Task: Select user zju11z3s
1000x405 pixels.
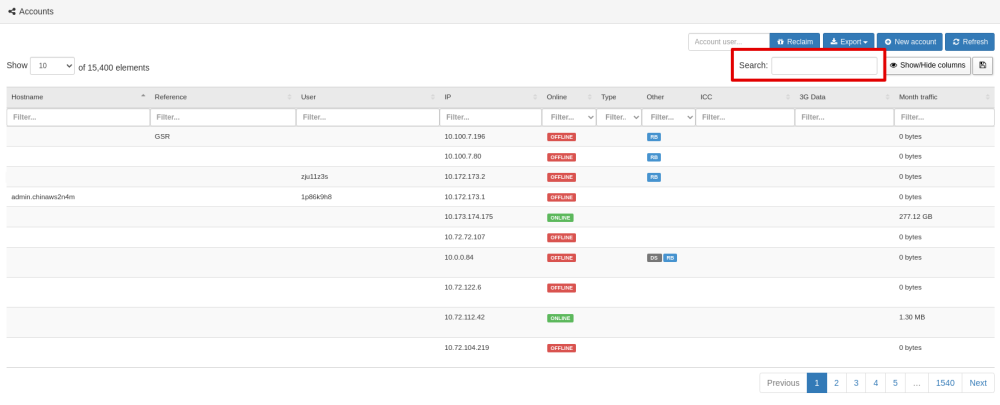Action: pyautogui.click(x=314, y=177)
